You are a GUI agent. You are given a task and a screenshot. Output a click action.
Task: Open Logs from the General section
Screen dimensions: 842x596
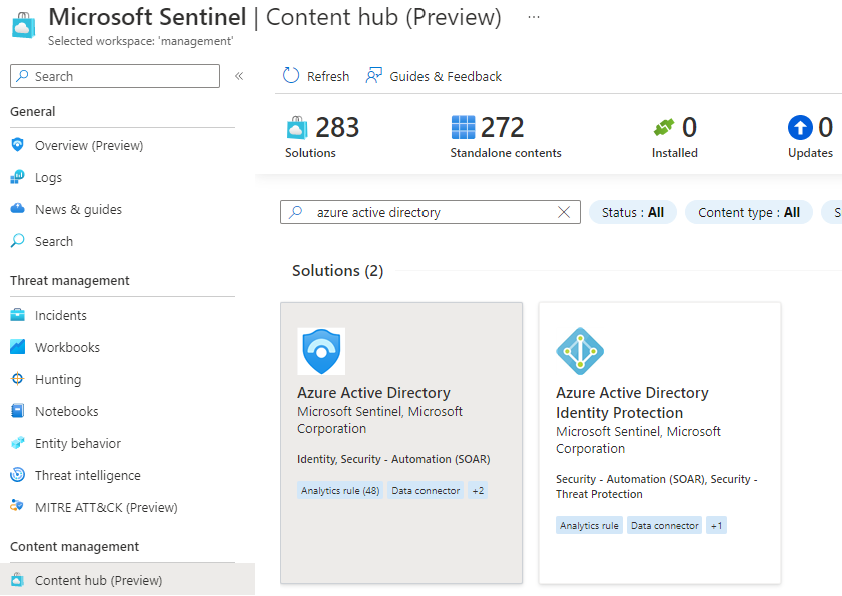click(48, 178)
